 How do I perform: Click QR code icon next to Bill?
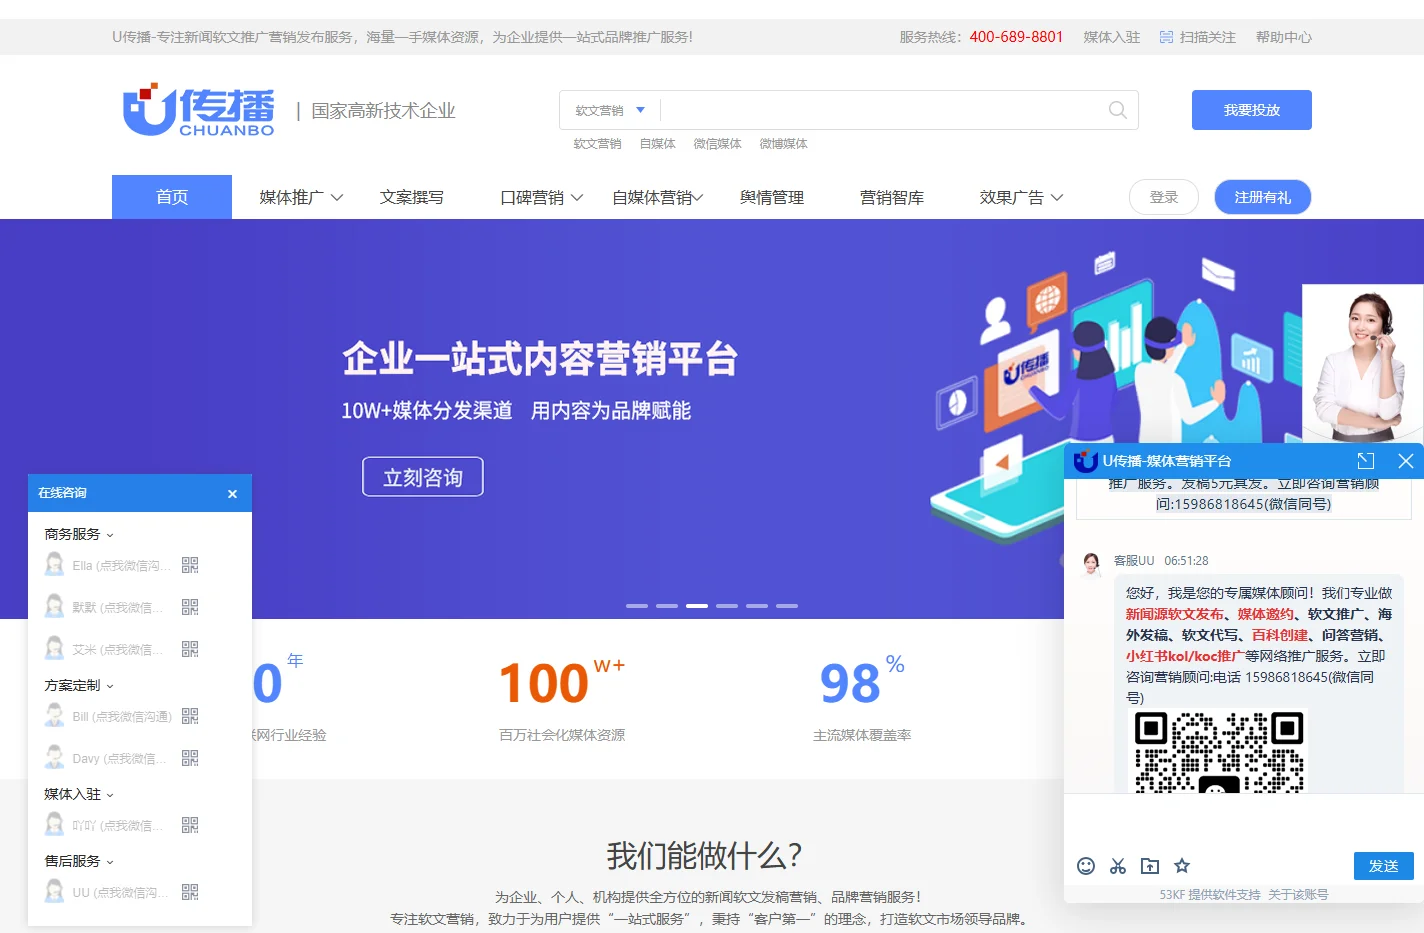190,716
